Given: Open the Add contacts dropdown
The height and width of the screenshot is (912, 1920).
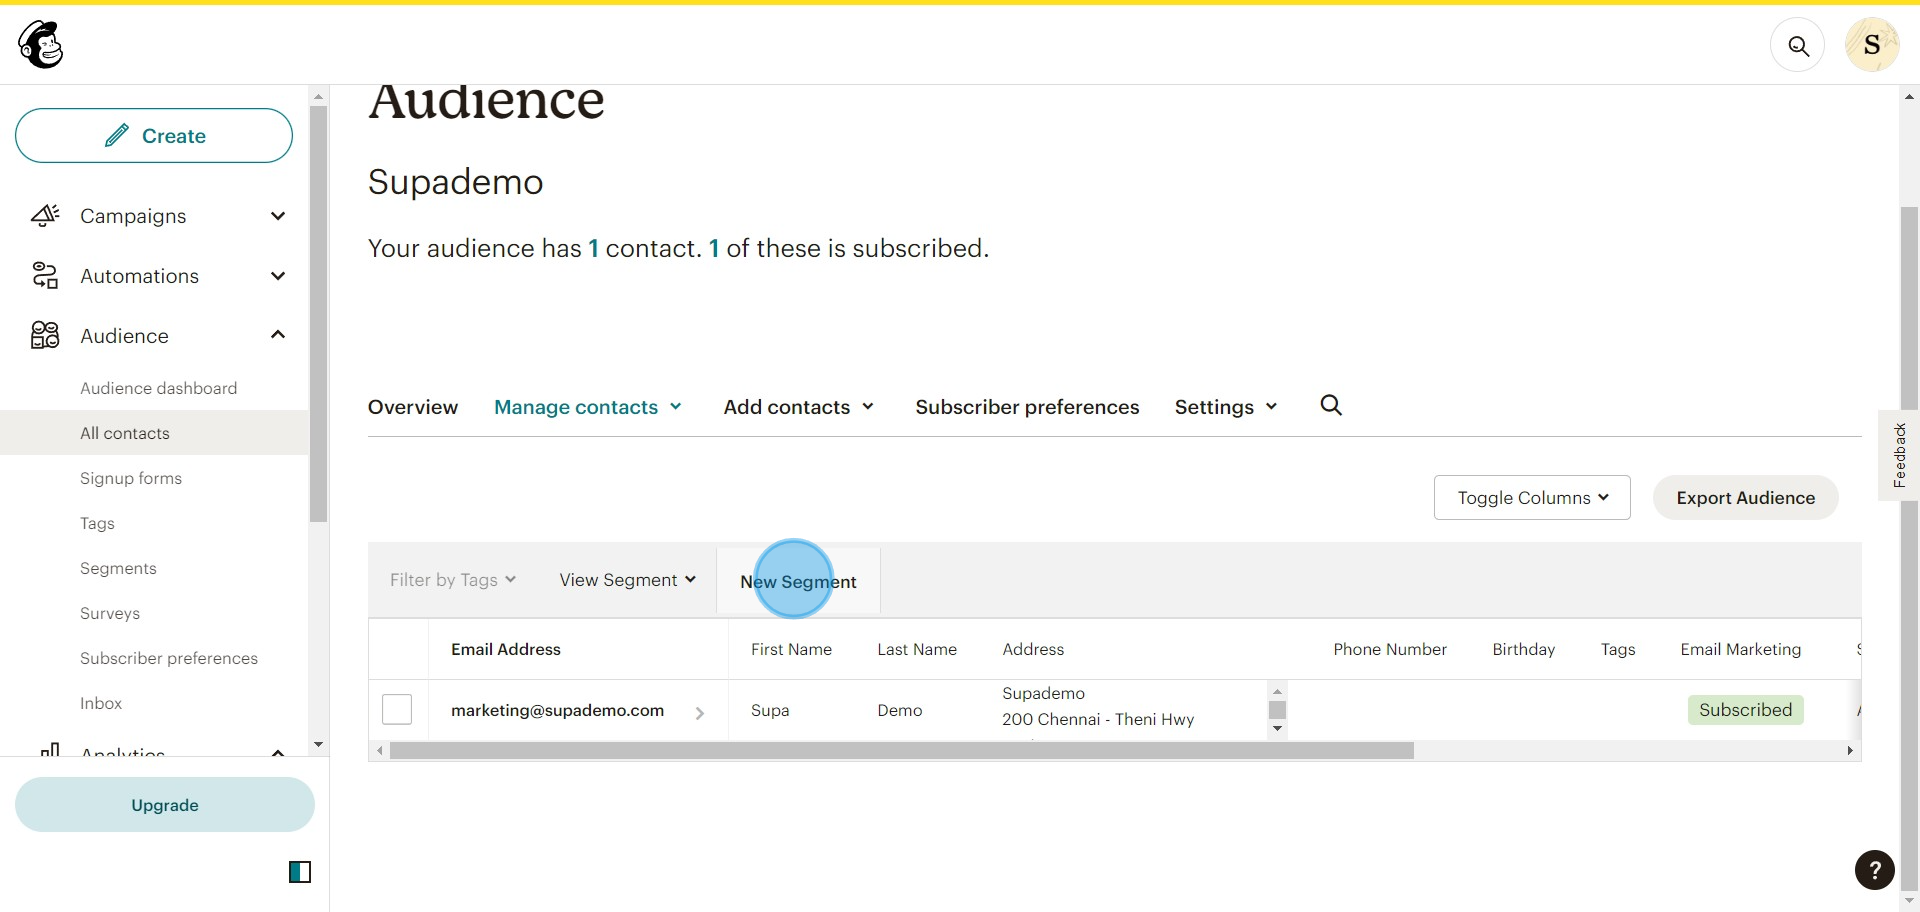Looking at the screenshot, I should pos(799,407).
